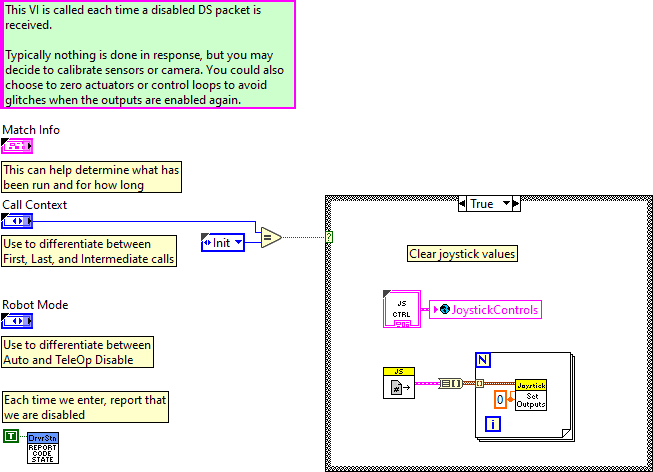Click the DrvrStn Report Code State VI
The height and width of the screenshot is (472, 653).
point(43,448)
